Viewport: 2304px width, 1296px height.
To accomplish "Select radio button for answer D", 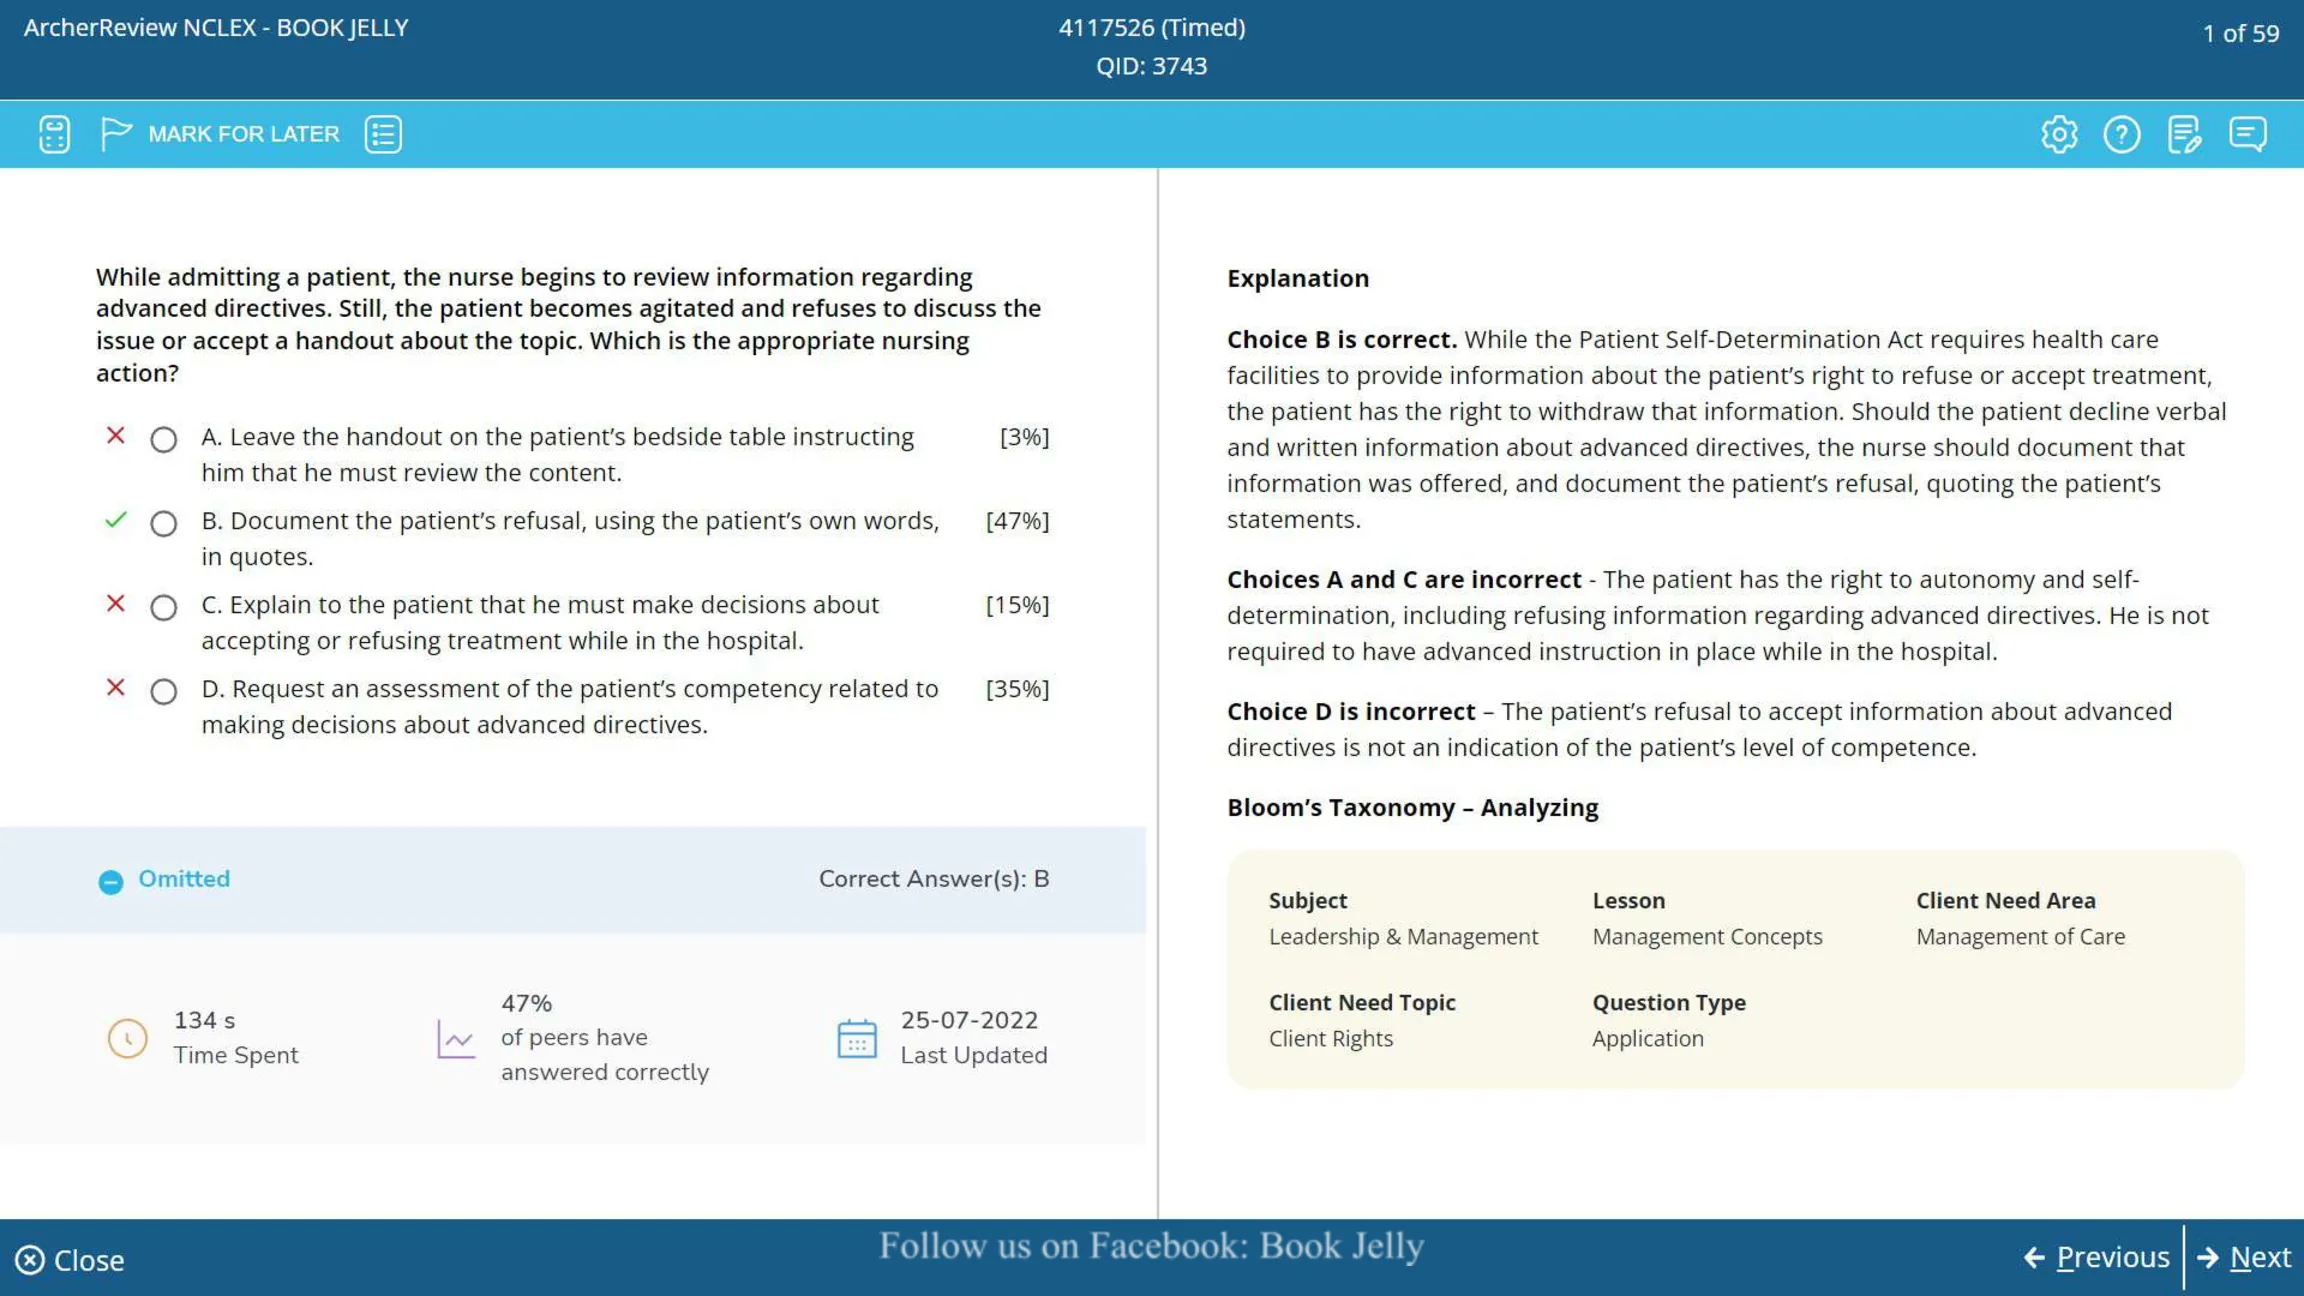I will tap(164, 691).
